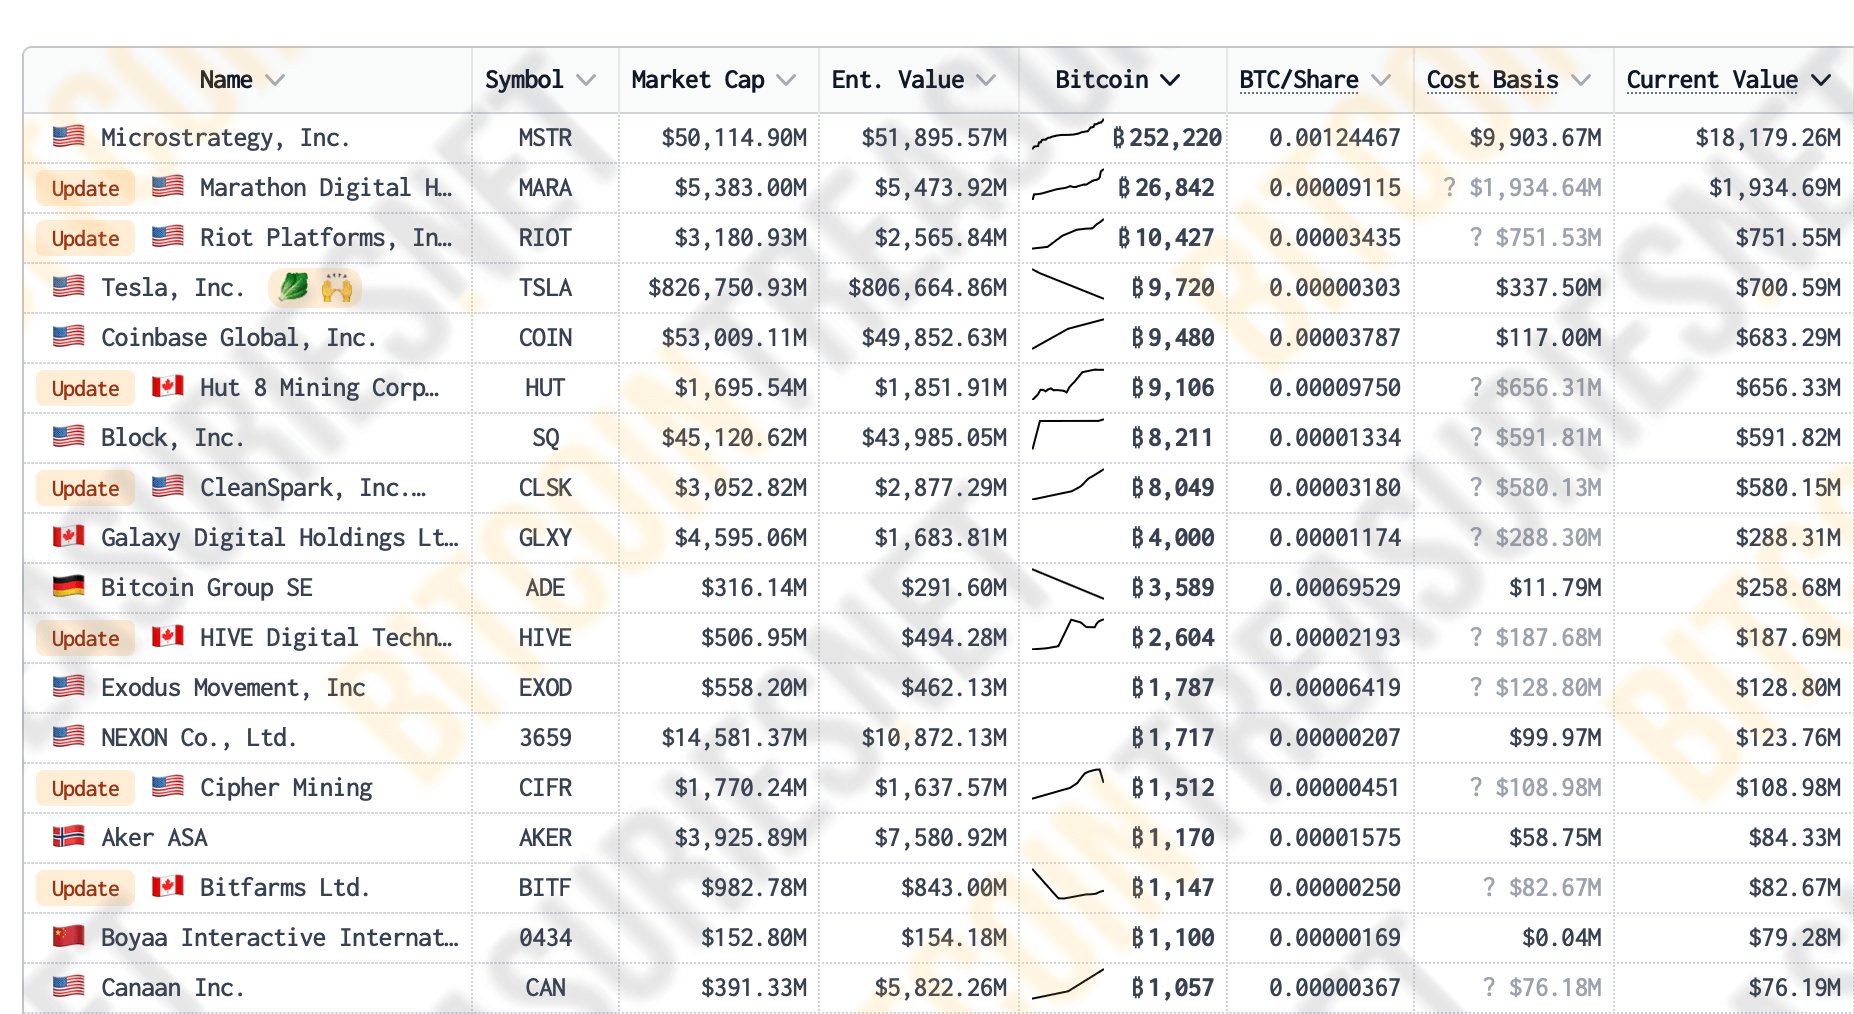This screenshot has height=1014, width=1854.
Task: Open the Microstrategy, Inc. company link
Action: point(225,138)
